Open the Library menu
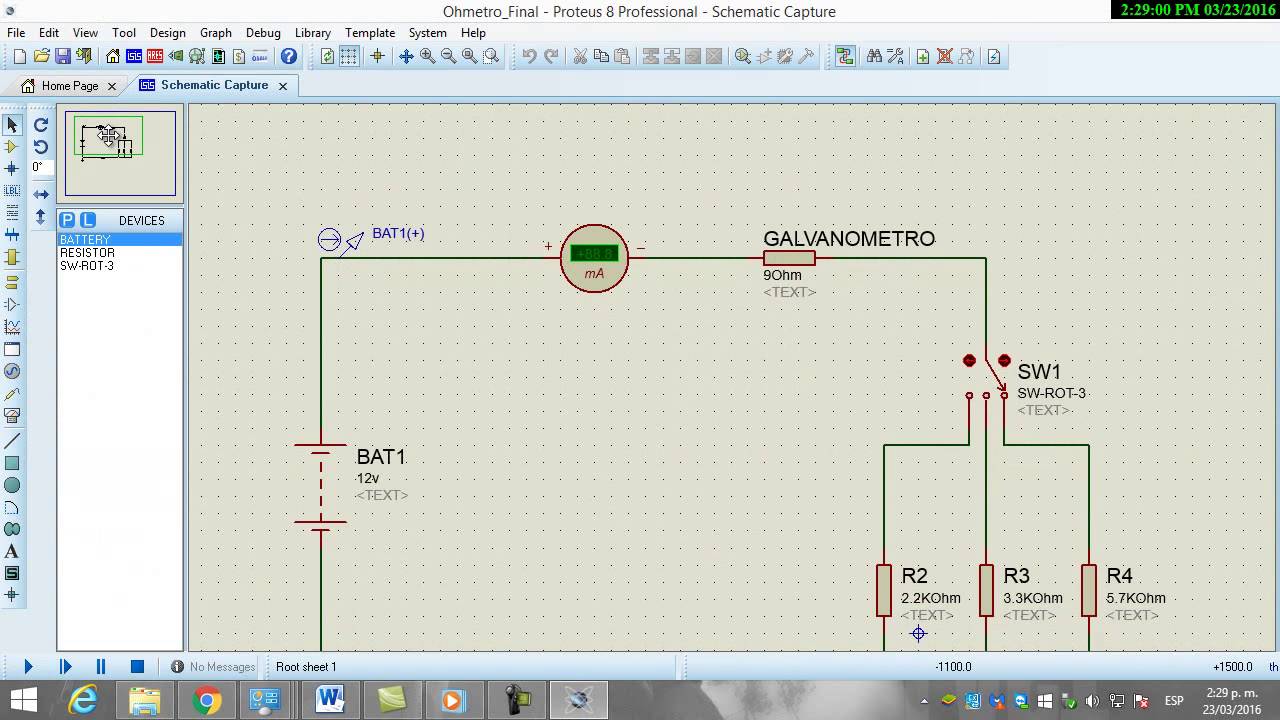 point(312,32)
